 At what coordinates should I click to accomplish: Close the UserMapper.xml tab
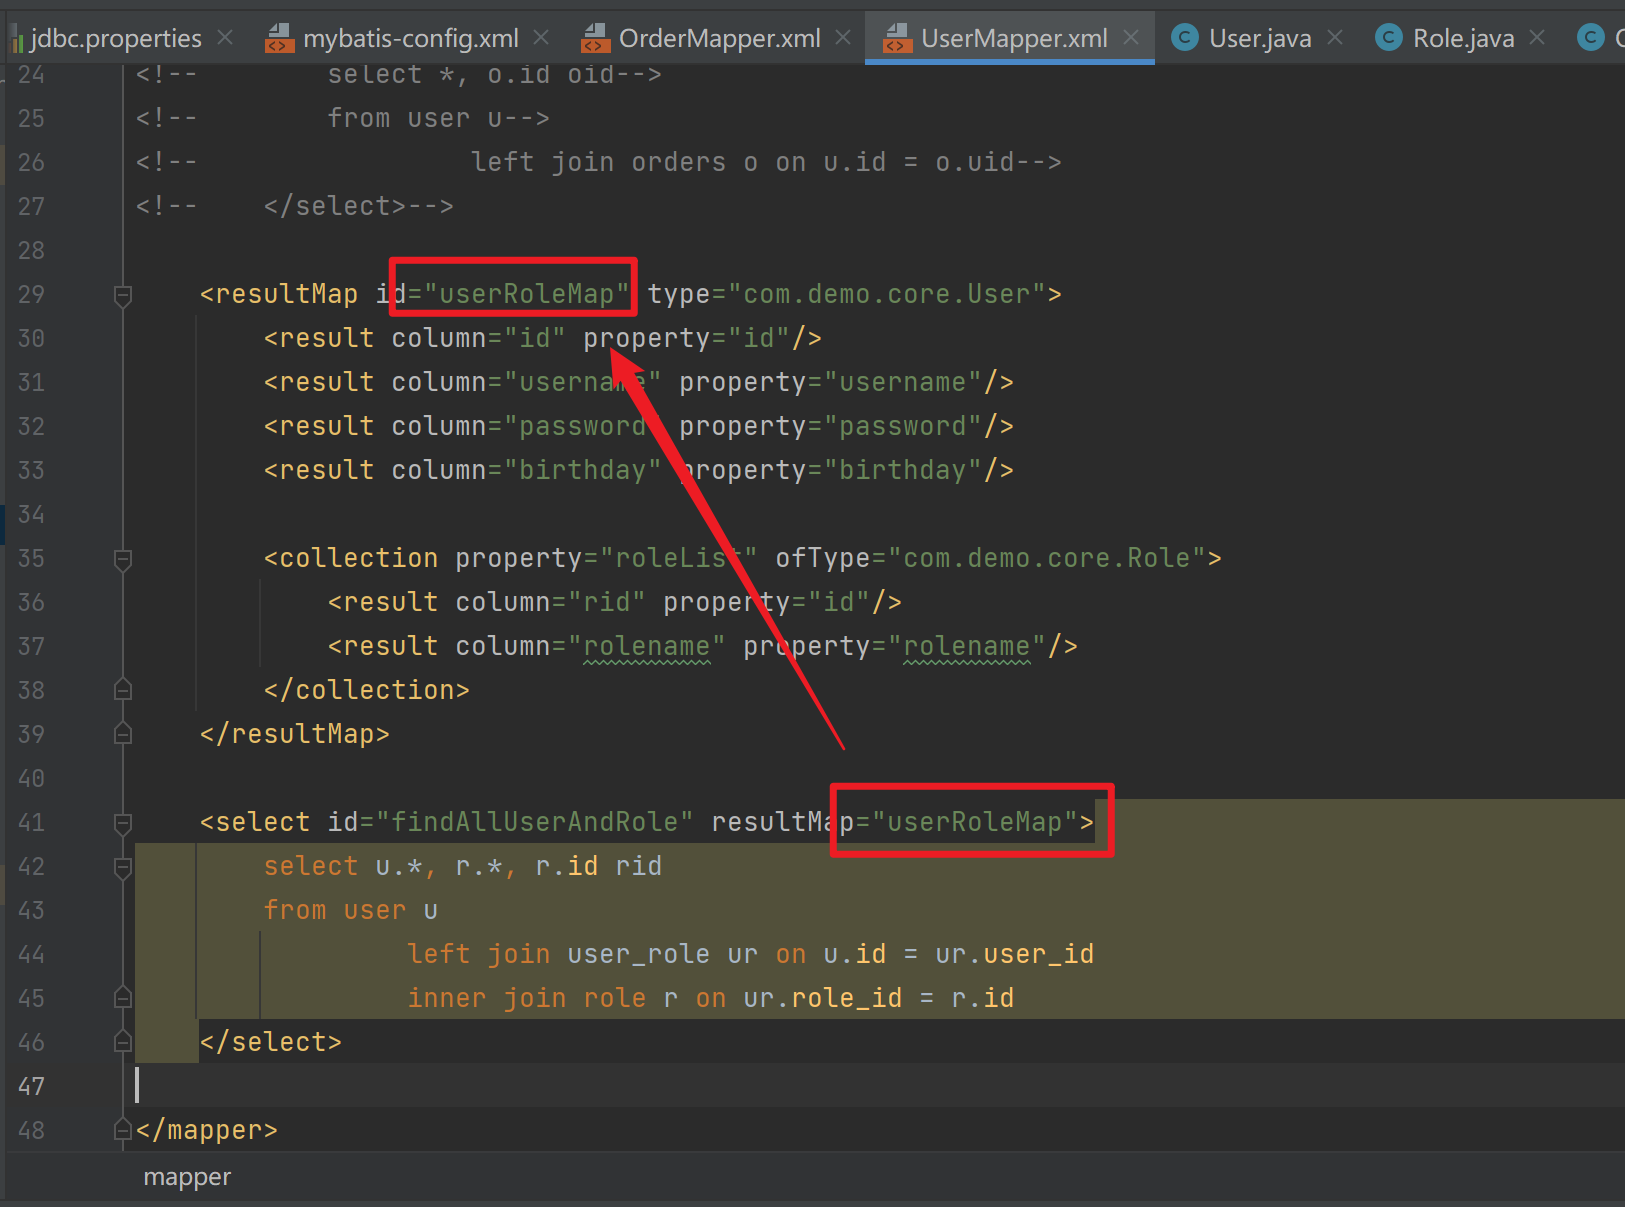[x=1131, y=38]
